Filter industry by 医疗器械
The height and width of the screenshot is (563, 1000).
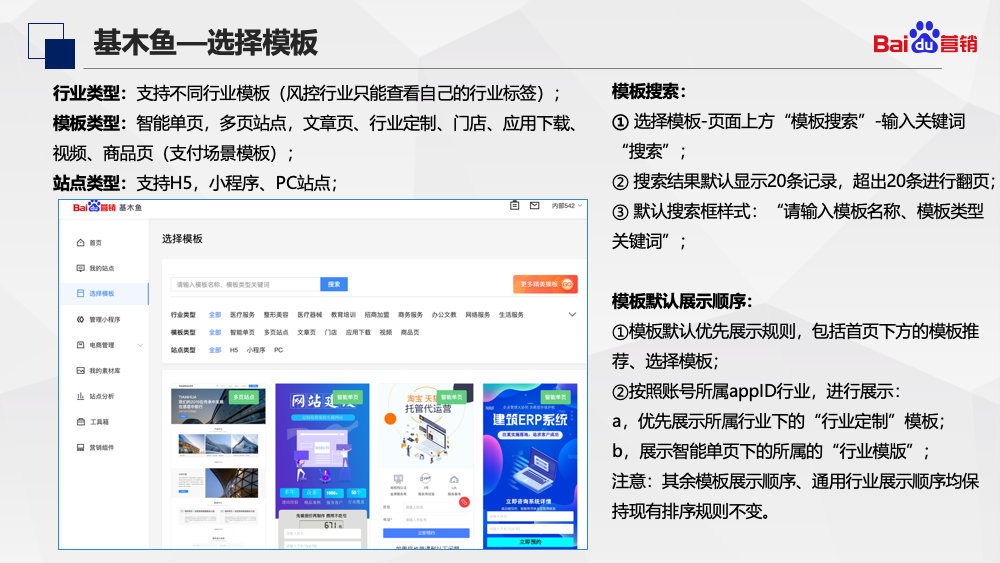coord(309,314)
